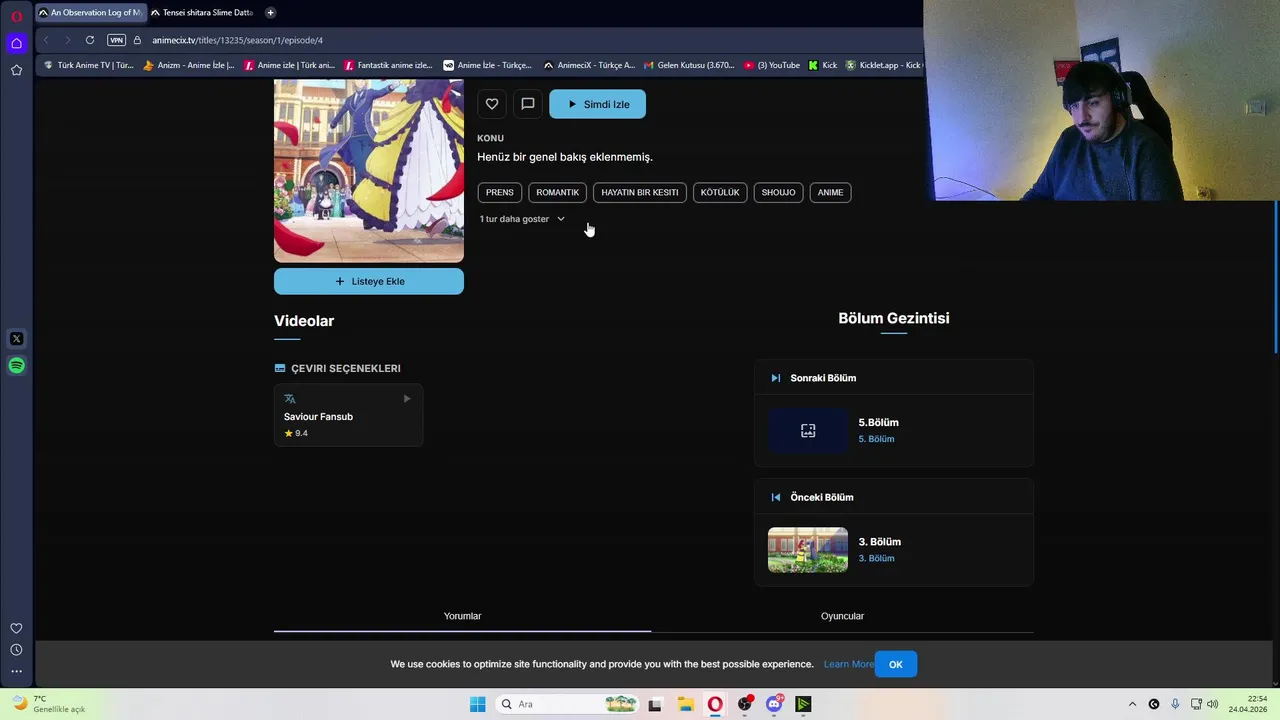Open 'Anime izle | Türk ani...' bookmark
The width and height of the screenshot is (1280, 720).
289,65
